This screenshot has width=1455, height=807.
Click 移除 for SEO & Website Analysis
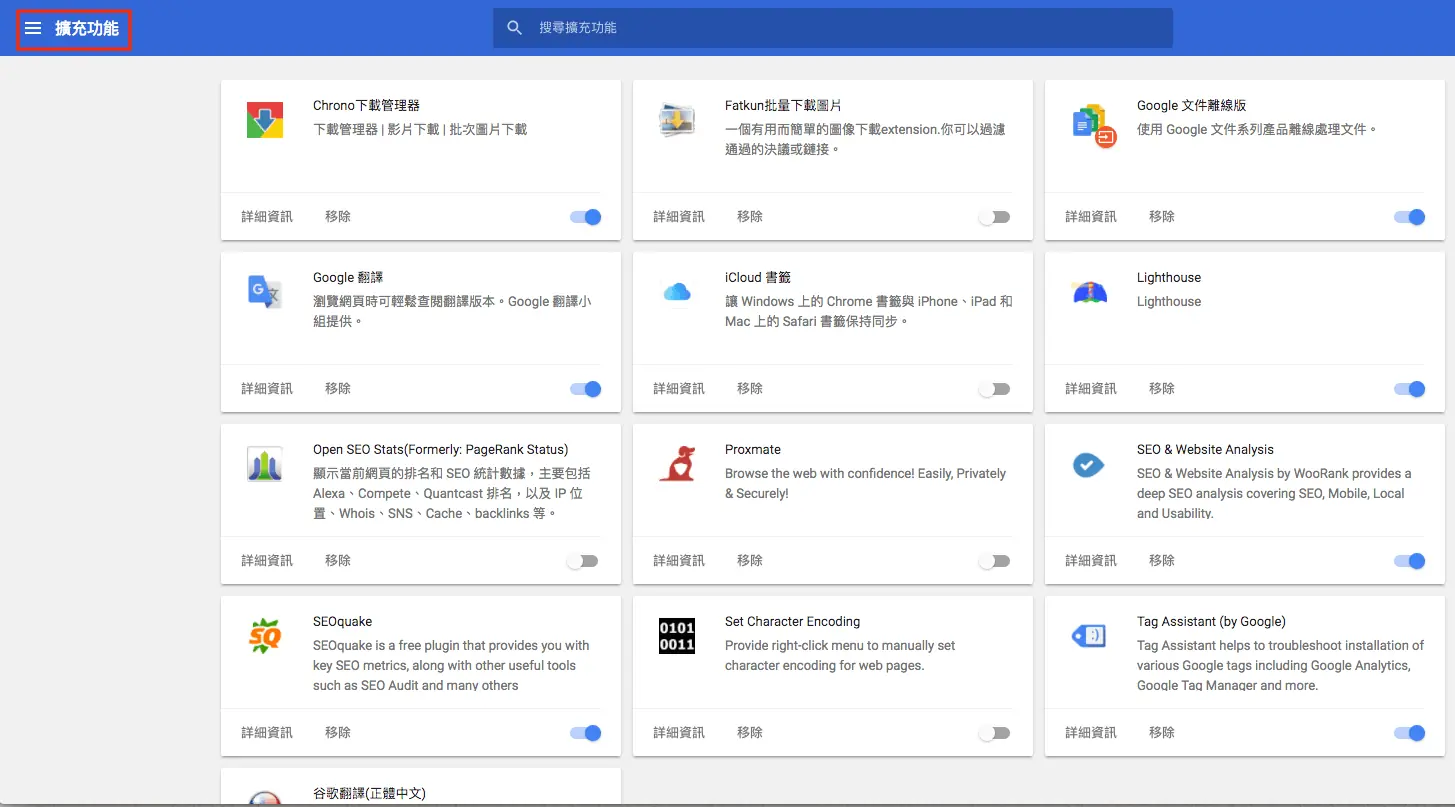click(1162, 560)
